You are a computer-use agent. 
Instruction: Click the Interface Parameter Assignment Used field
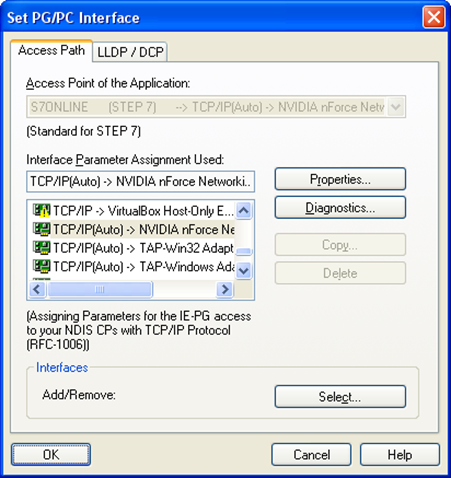pos(141,182)
